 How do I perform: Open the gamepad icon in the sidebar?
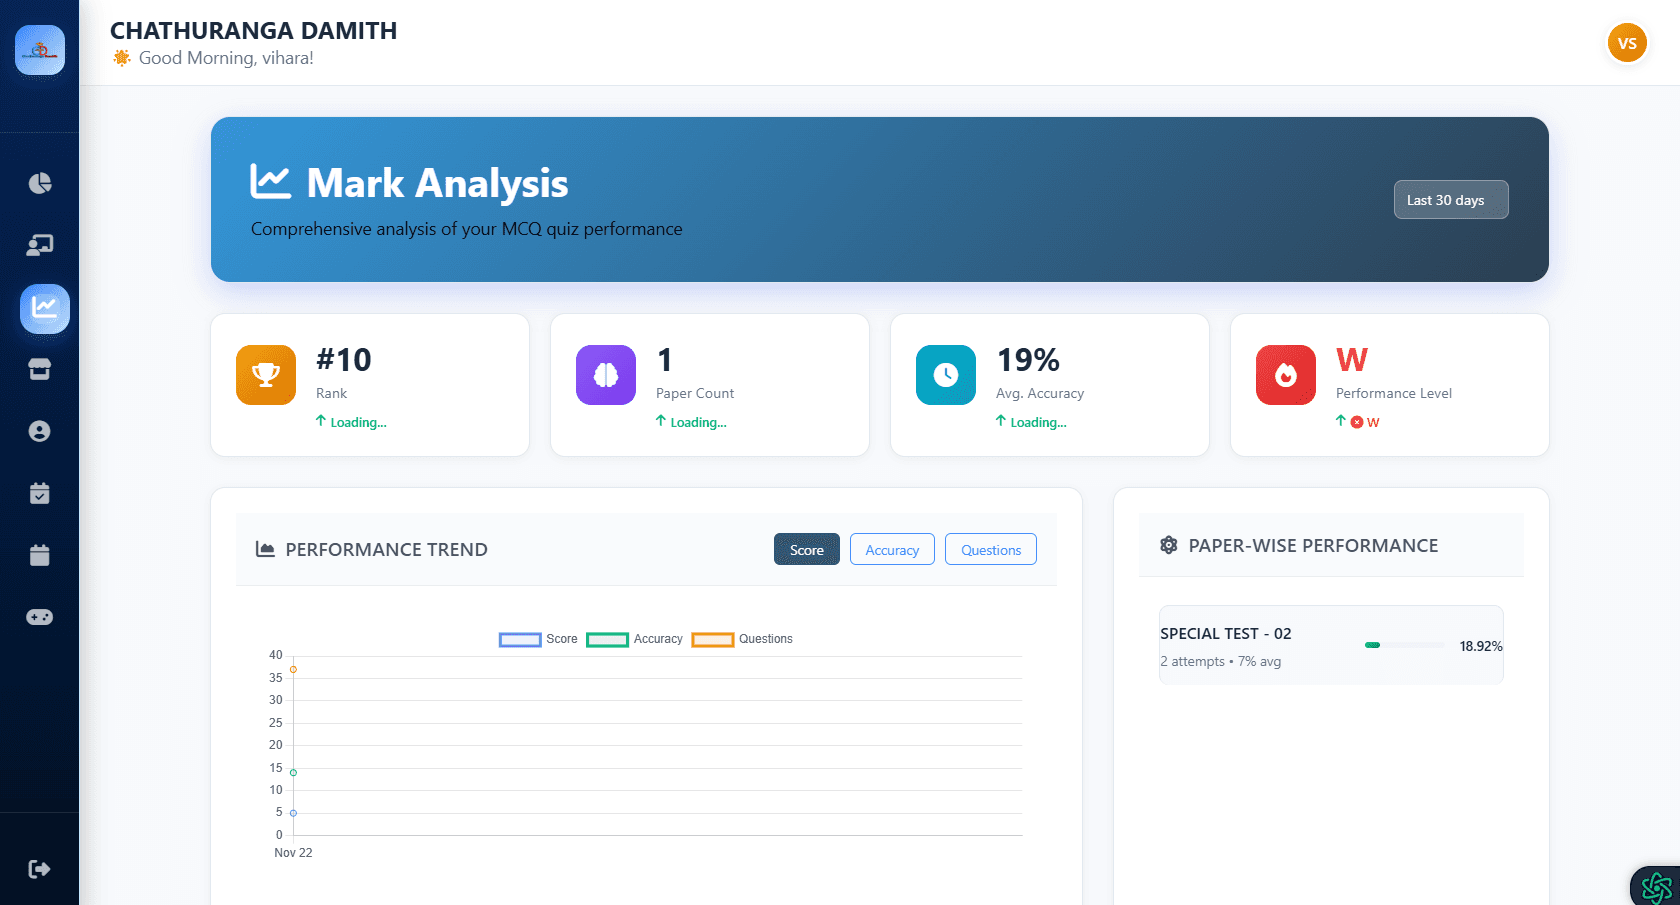pos(39,617)
